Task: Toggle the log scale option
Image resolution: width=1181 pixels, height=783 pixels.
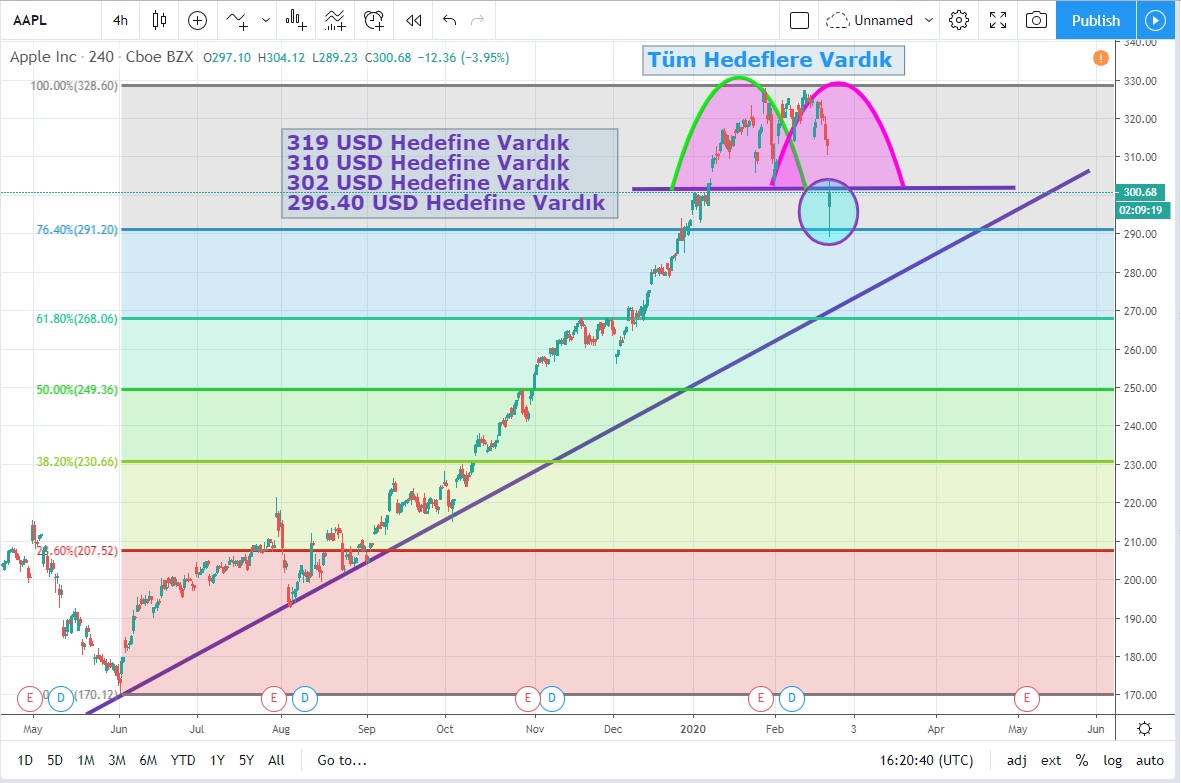Action: tap(1112, 760)
